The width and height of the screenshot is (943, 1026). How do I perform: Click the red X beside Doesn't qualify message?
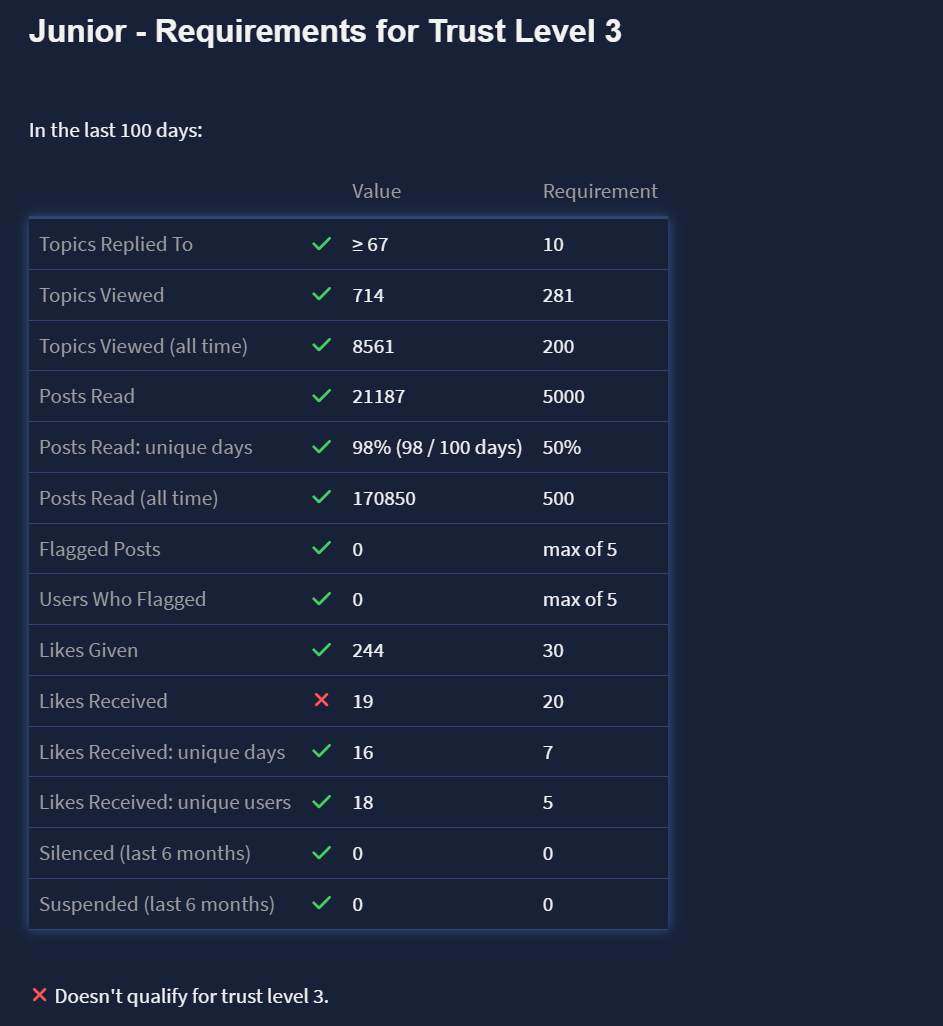coord(40,995)
